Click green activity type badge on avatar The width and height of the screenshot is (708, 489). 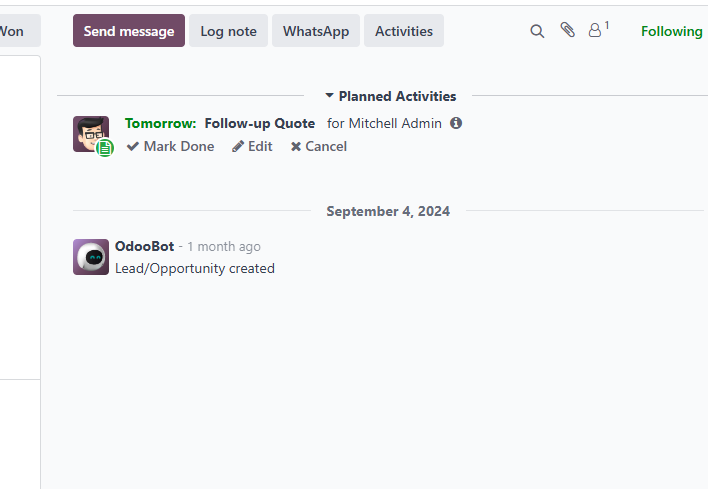pos(105,148)
